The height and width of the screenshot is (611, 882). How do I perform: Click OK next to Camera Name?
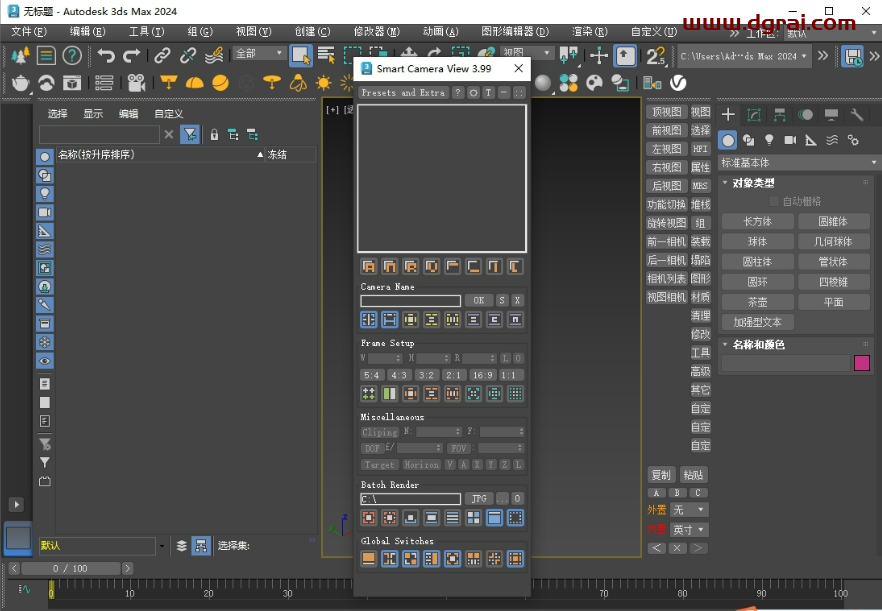click(479, 300)
